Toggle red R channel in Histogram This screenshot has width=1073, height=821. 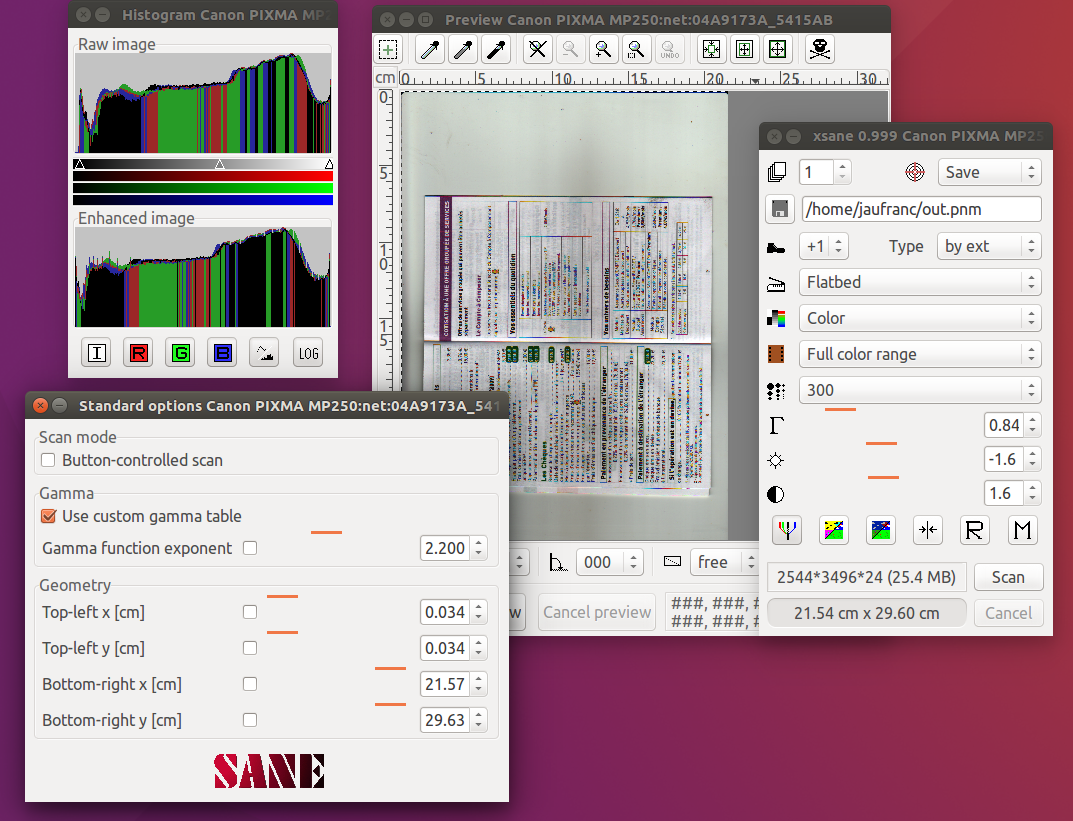click(x=138, y=353)
